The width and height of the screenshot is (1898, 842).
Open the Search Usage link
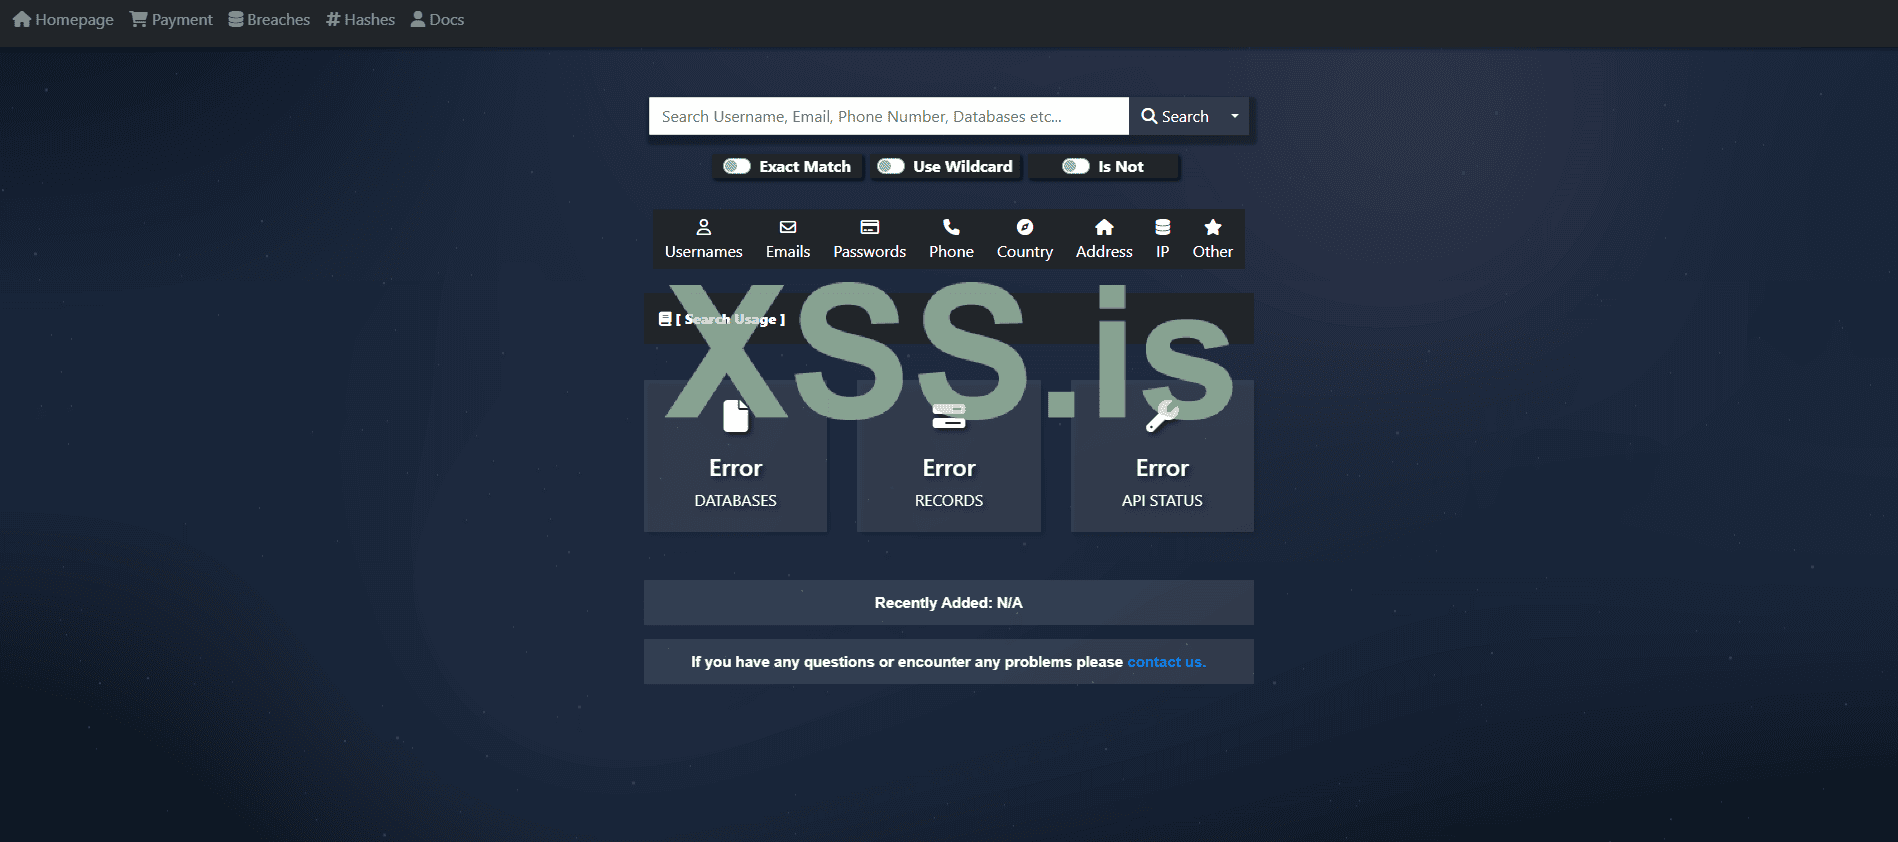[722, 319]
